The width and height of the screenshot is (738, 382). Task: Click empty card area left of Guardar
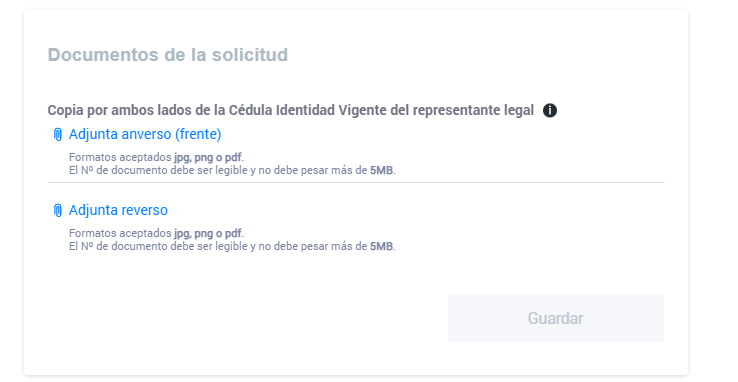click(x=245, y=318)
